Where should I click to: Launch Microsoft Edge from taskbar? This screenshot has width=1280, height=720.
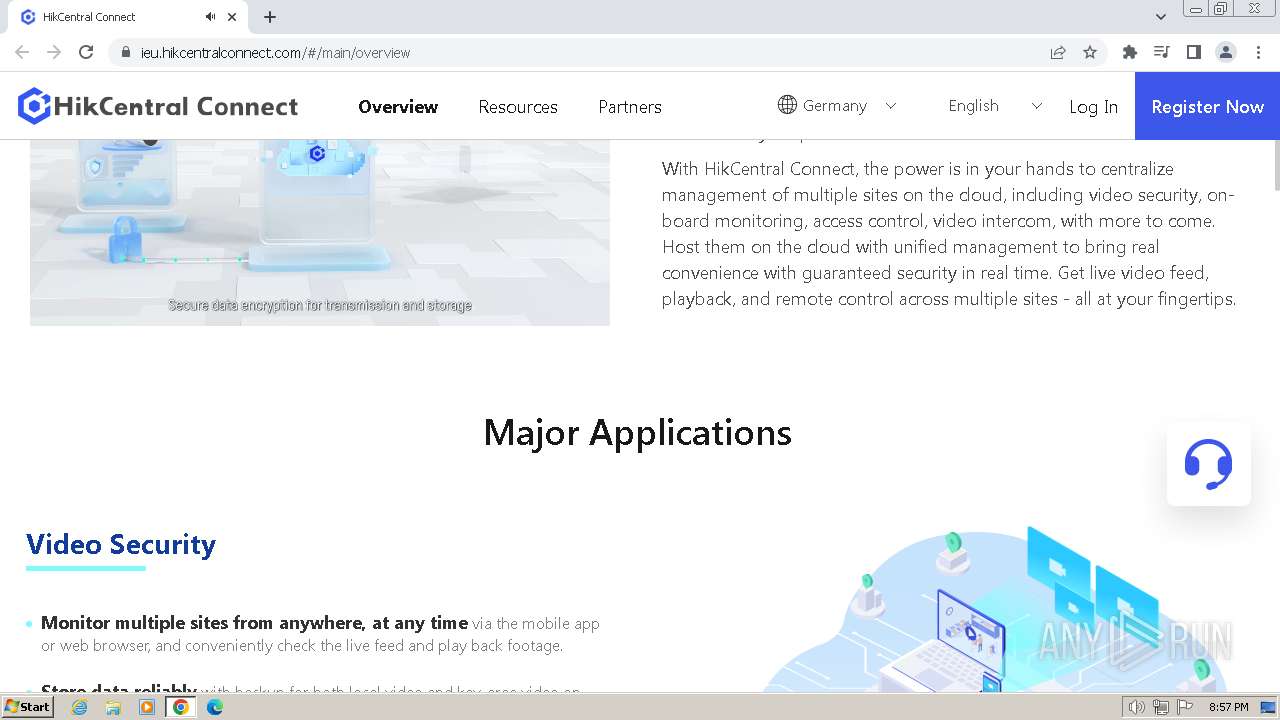[x=215, y=707]
